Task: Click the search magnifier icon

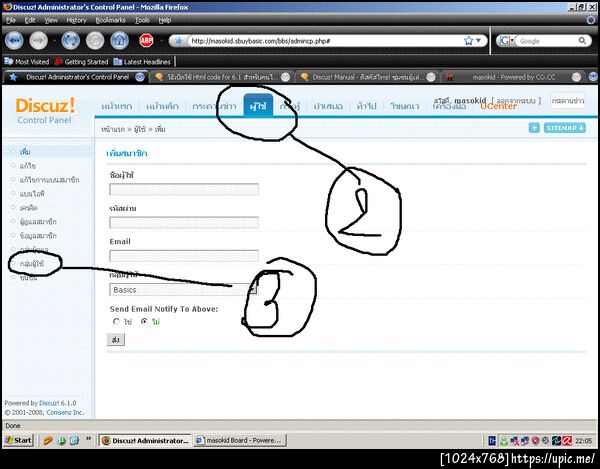Action: (582, 41)
